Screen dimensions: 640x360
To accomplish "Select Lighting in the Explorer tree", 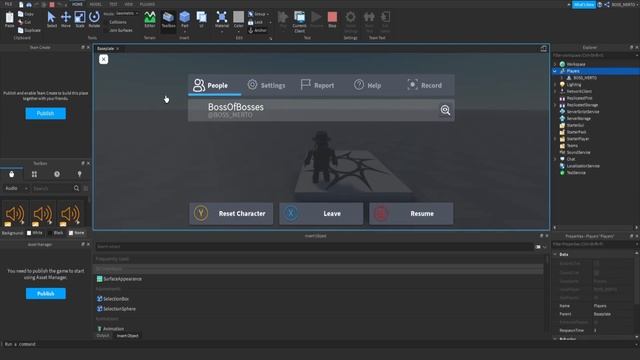I will [573, 84].
